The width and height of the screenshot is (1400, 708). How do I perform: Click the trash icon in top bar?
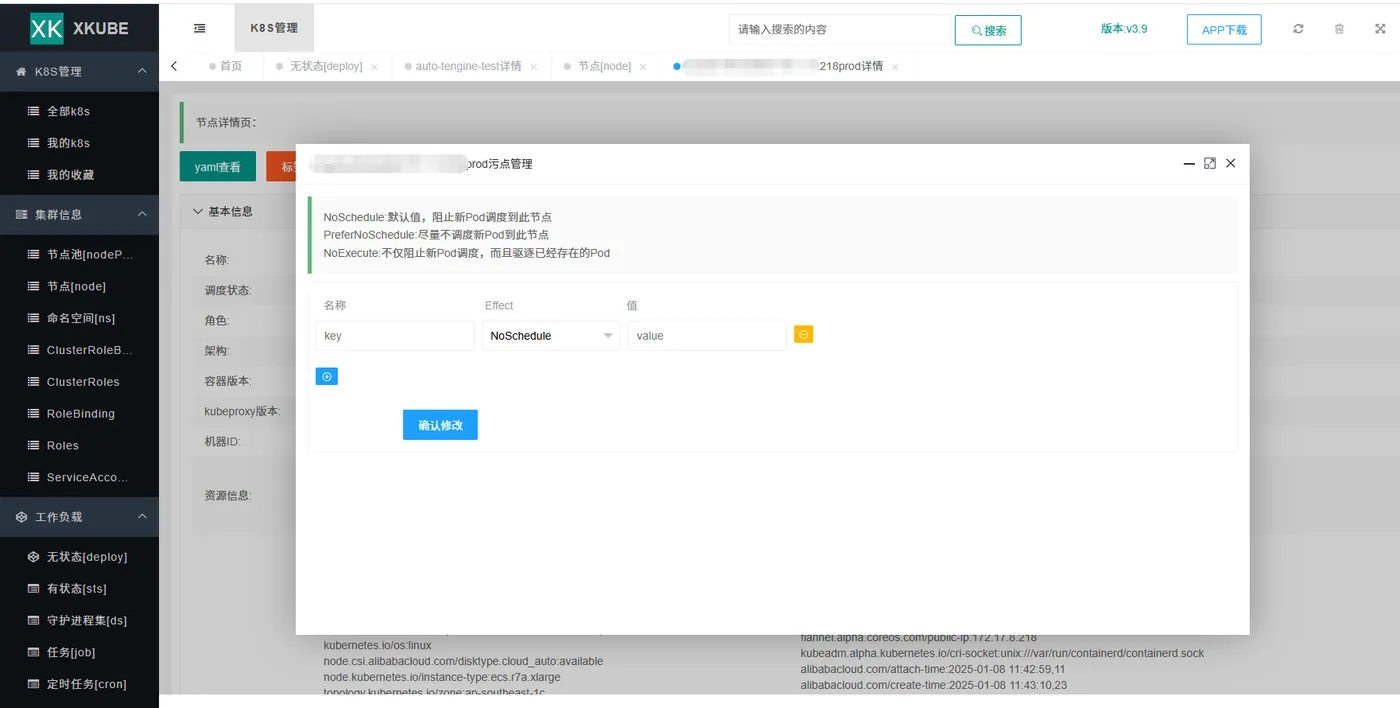tap(1339, 29)
